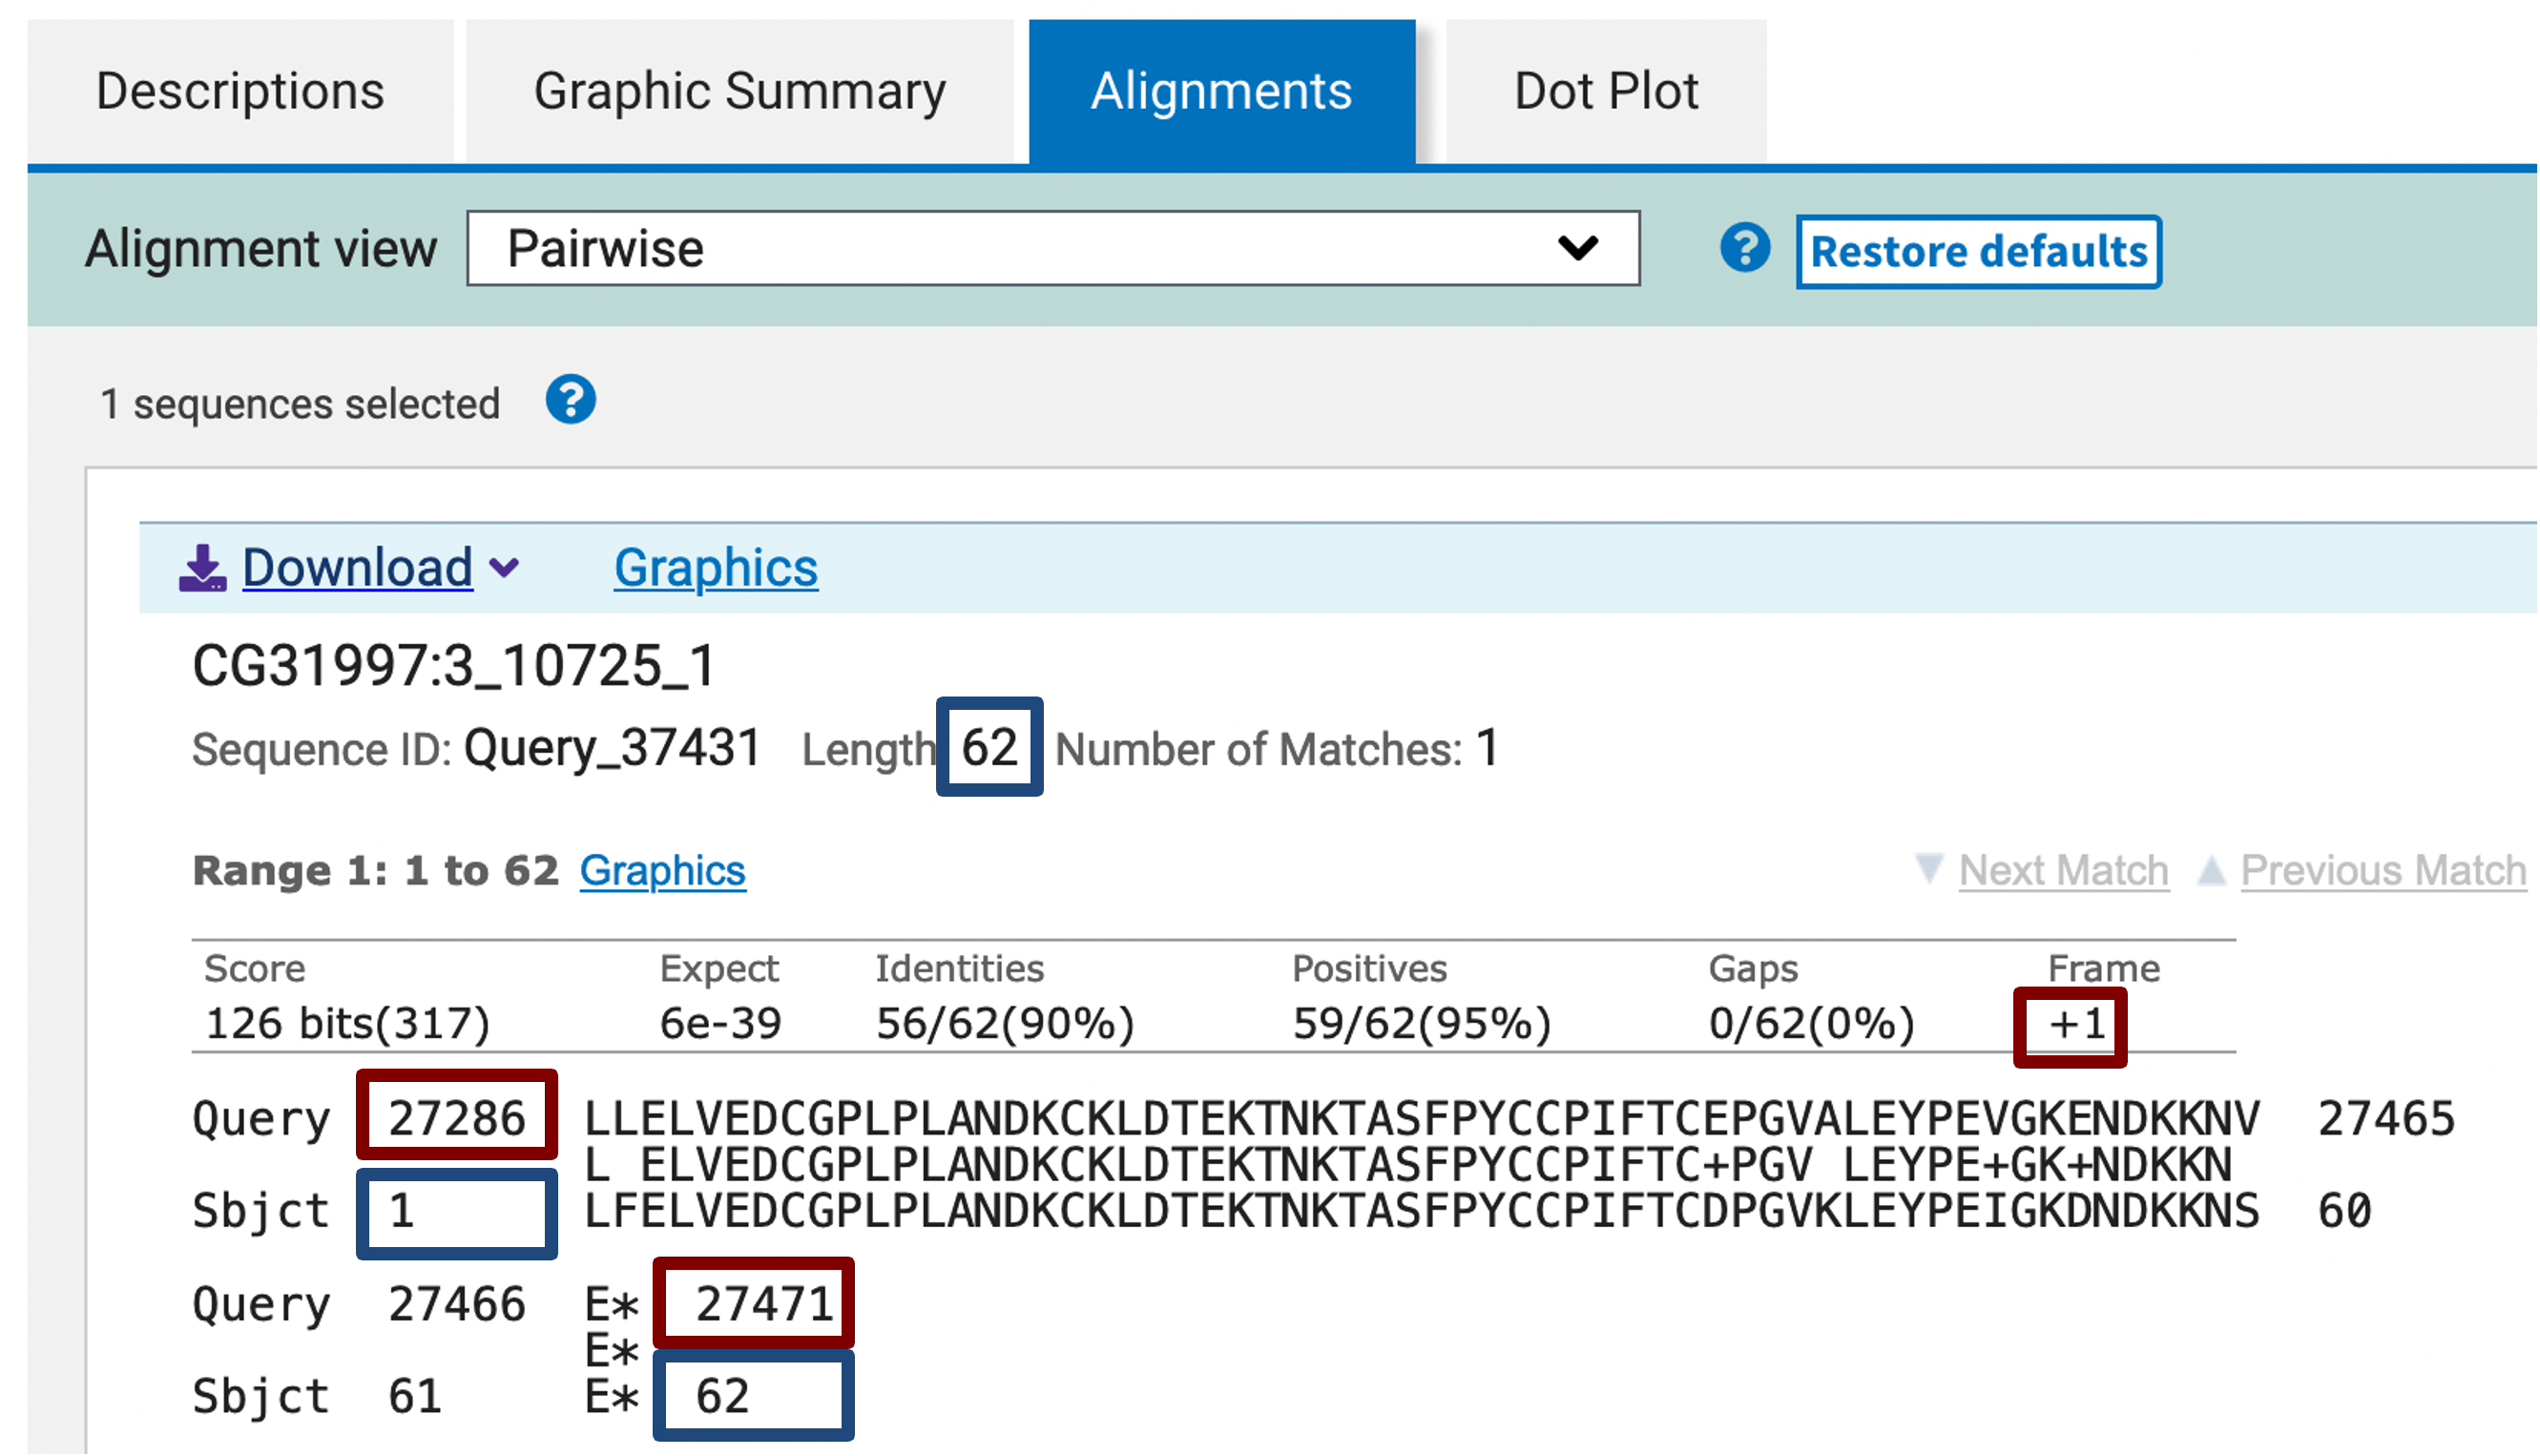
Task: Click the Next Match down-triangle icon
Action: point(1929,867)
